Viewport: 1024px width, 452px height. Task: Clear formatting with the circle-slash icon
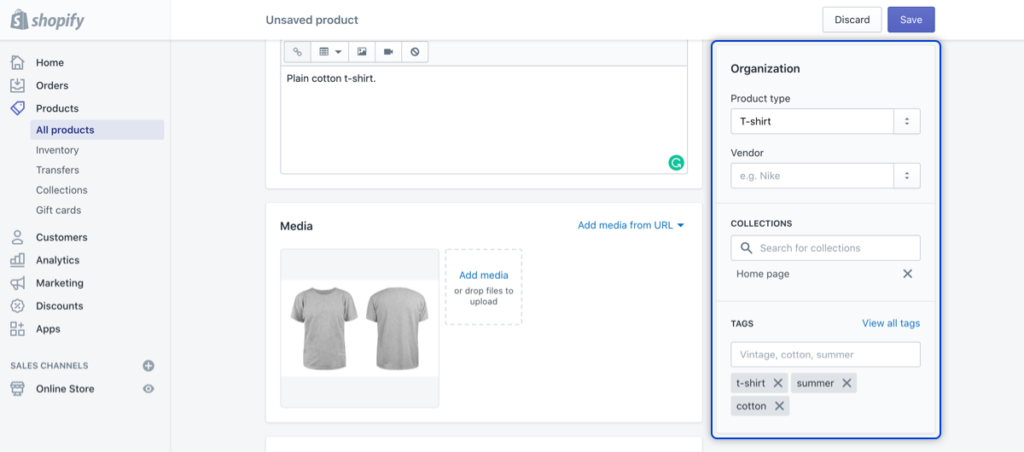tap(415, 52)
